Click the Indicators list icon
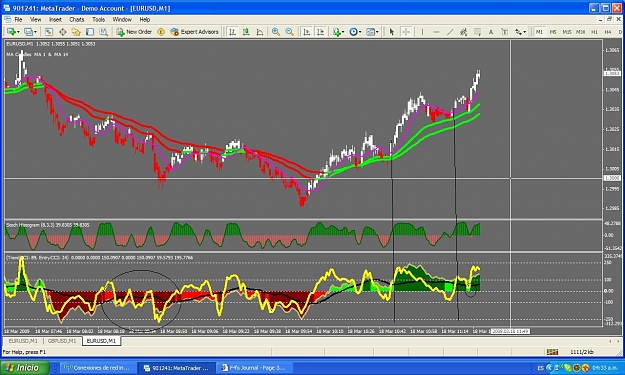Image resolution: width=625 pixels, height=375 pixels. pyautogui.click(x=337, y=32)
